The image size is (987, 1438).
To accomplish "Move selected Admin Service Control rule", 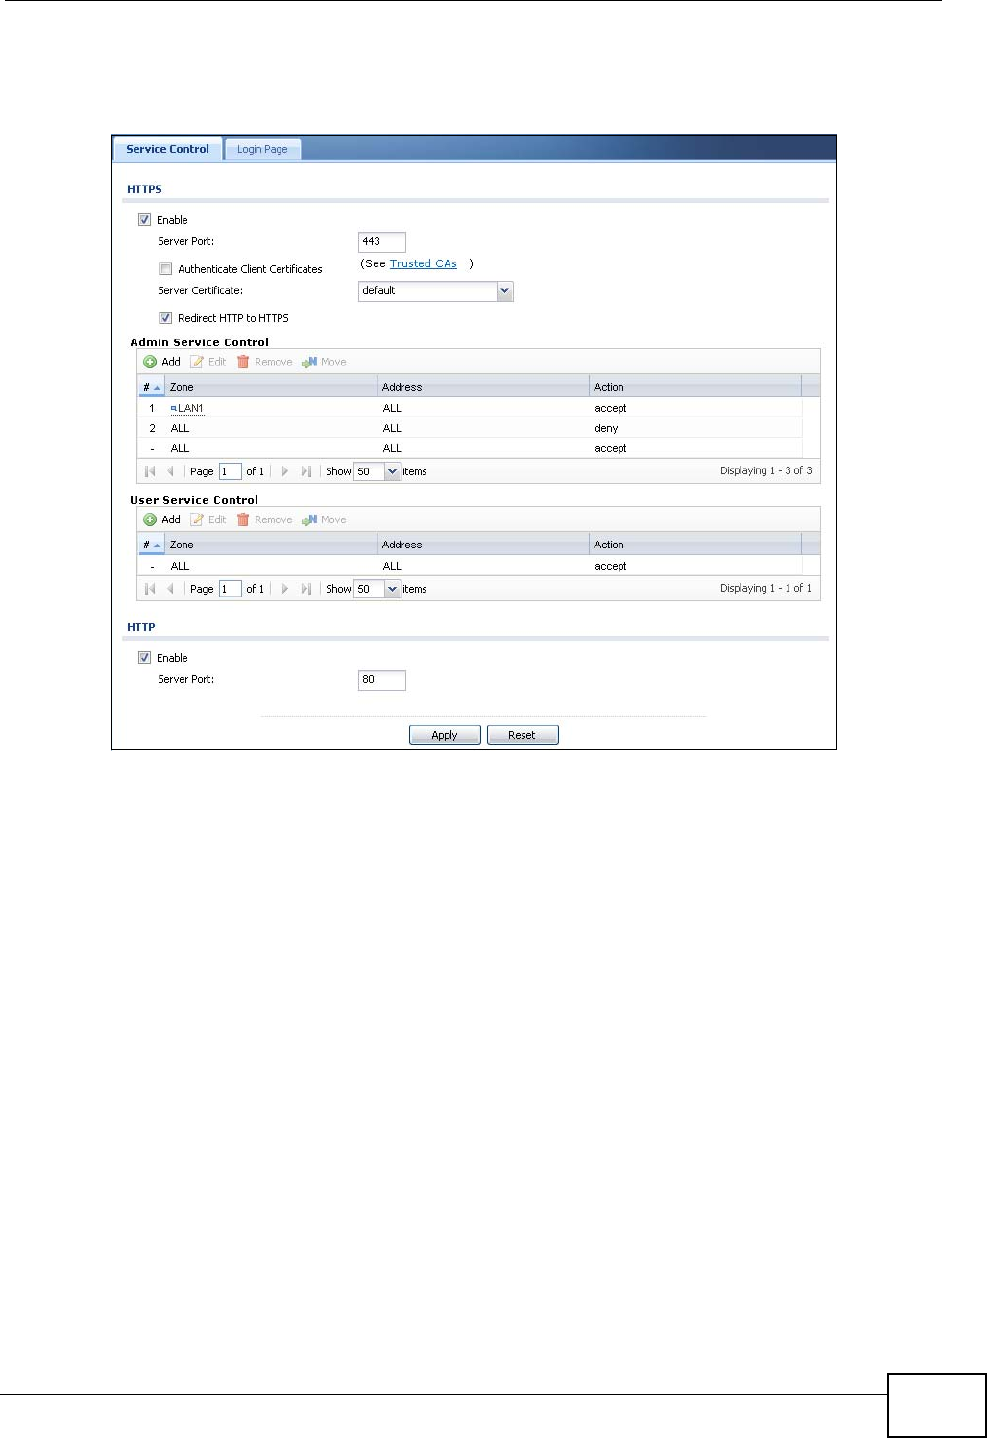I will click(324, 362).
